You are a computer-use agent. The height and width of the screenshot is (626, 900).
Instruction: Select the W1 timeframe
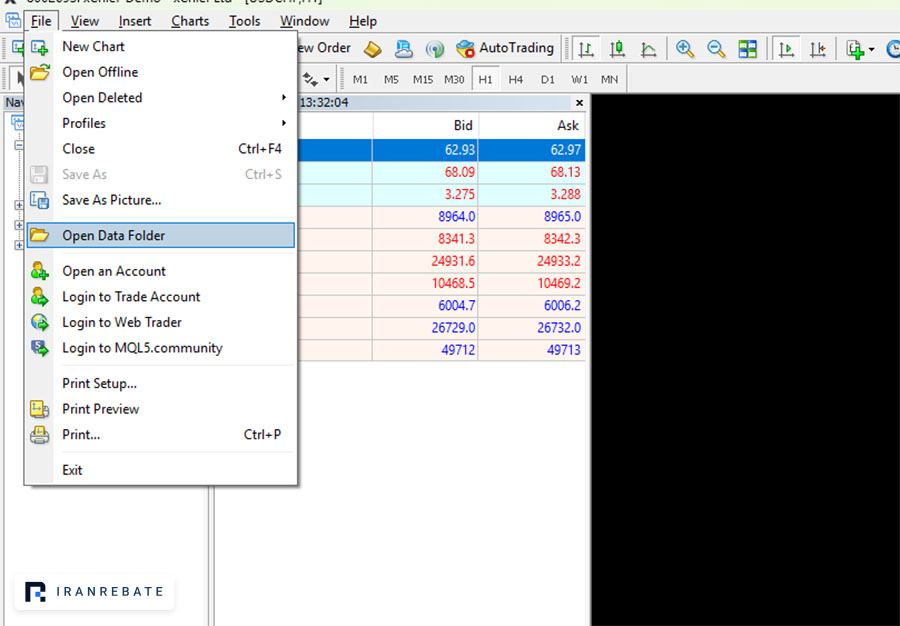[x=579, y=79]
